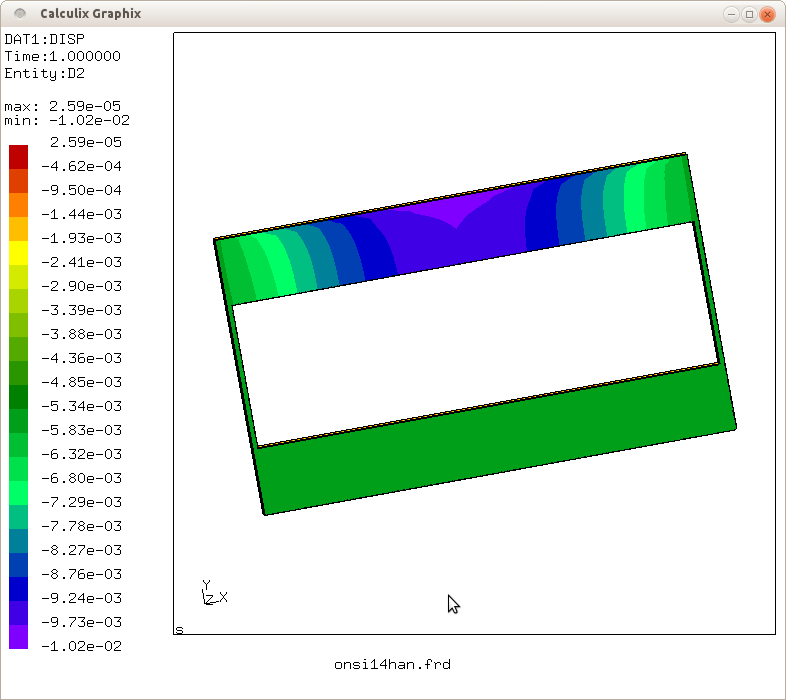Click the Calculix Graphix window menu icon
The height and width of the screenshot is (700, 786).
click(20, 14)
